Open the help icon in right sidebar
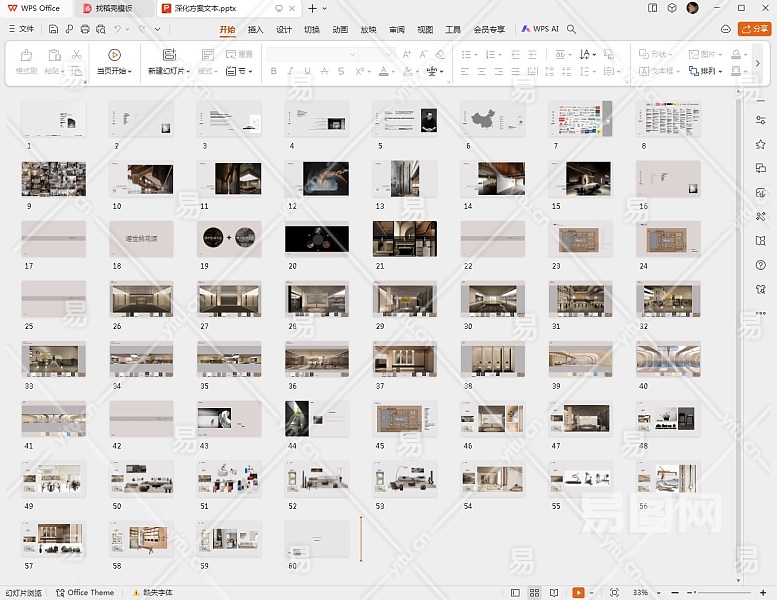Image resolution: width=777 pixels, height=600 pixels. click(761, 265)
